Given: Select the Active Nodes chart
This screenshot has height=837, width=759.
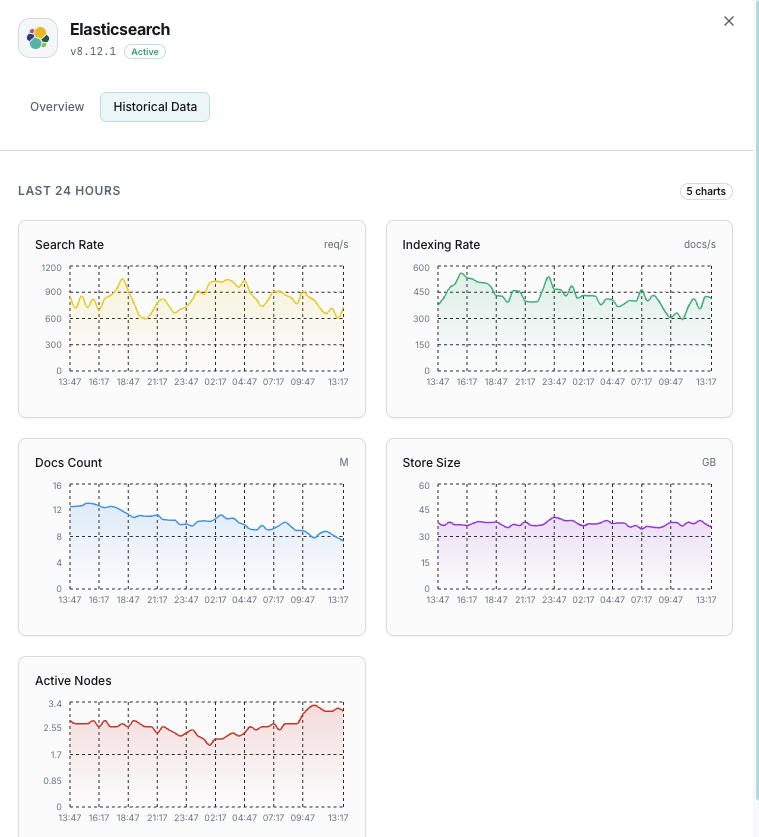Looking at the screenshot, I should 191,745.
